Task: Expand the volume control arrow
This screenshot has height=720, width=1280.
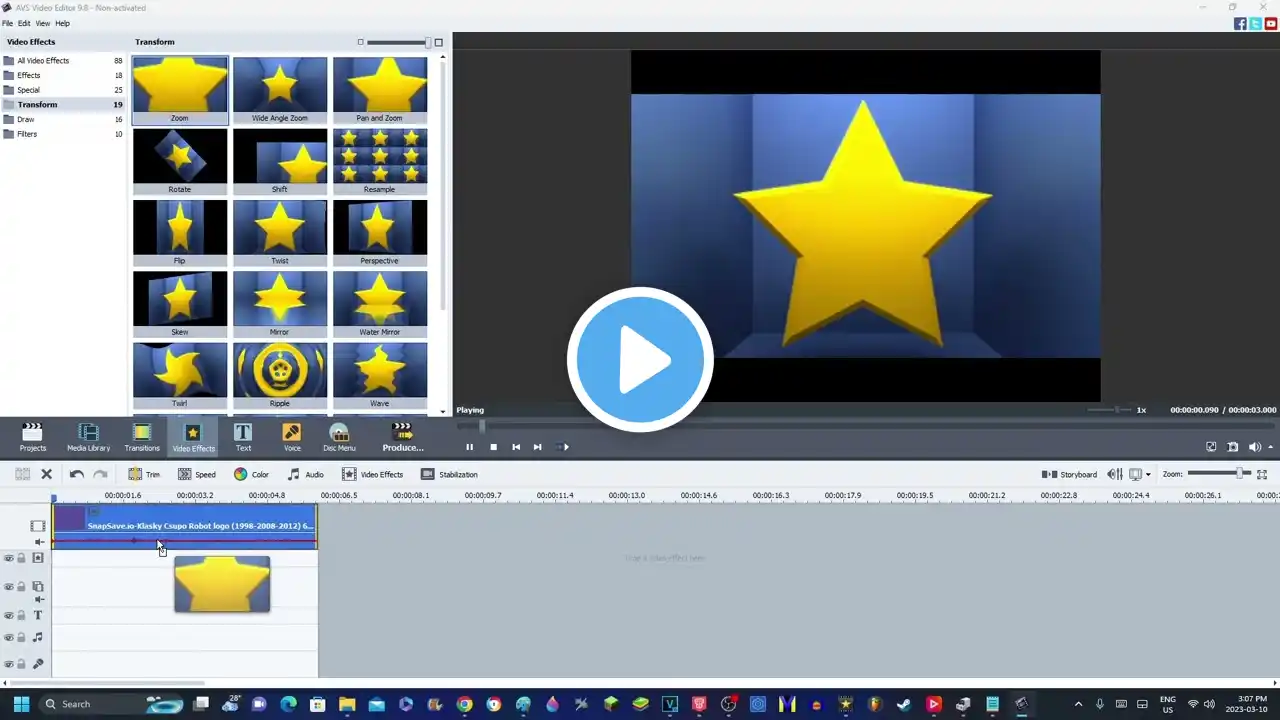Action: coord(1270,447)
